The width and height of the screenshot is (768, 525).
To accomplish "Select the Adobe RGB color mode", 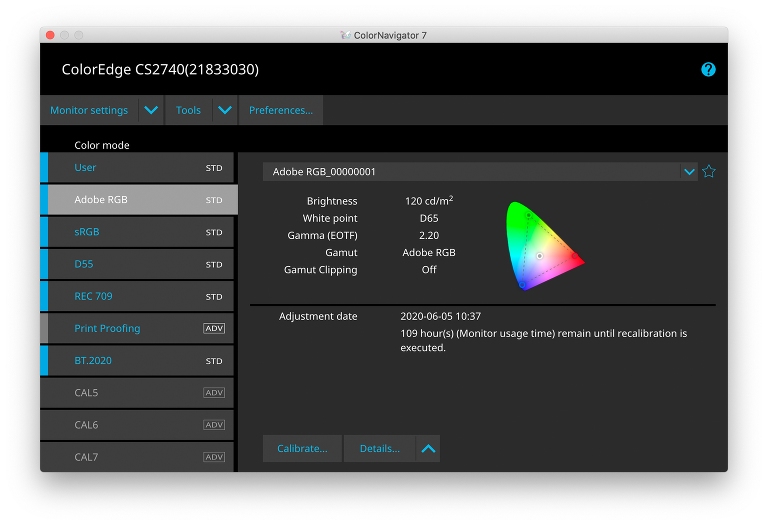I will (x=139, y=200).
